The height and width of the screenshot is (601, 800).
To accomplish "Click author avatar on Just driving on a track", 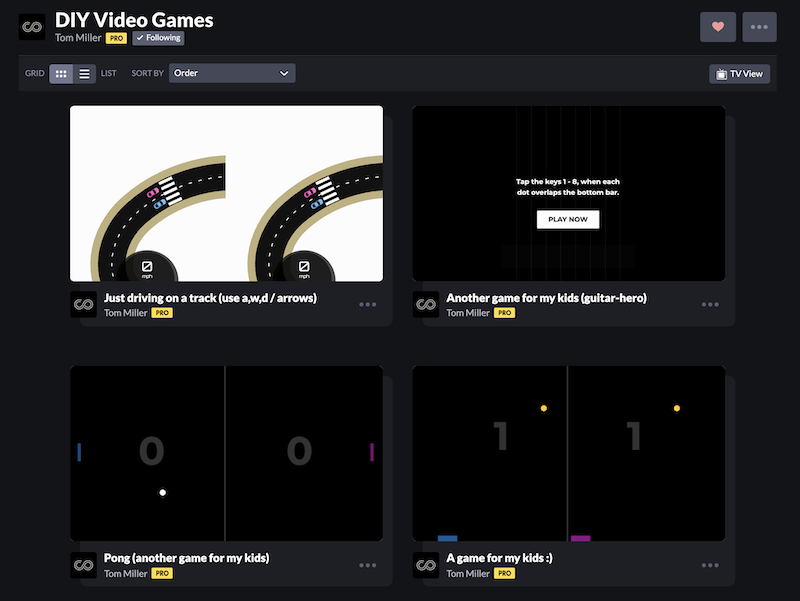I will coord(83,305).
